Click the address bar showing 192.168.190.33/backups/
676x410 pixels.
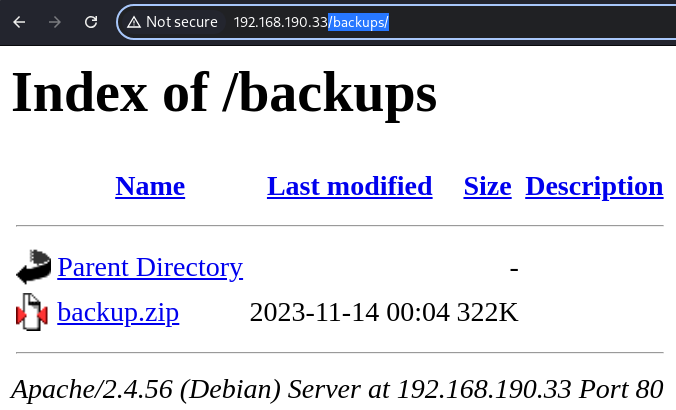click(x=397, y=22)
